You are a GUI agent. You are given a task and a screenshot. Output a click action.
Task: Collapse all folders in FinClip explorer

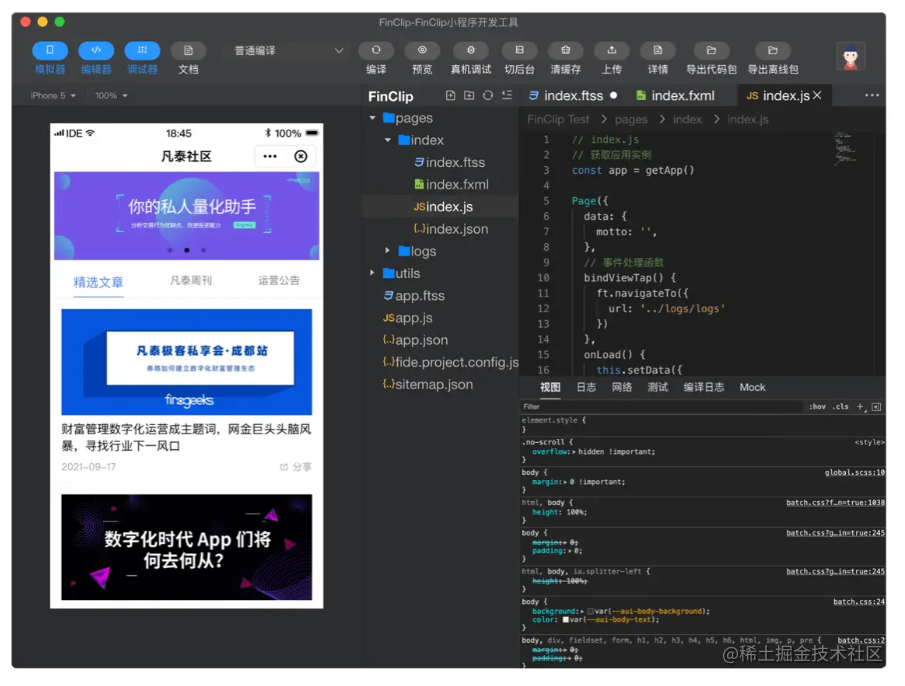[507, 95]
